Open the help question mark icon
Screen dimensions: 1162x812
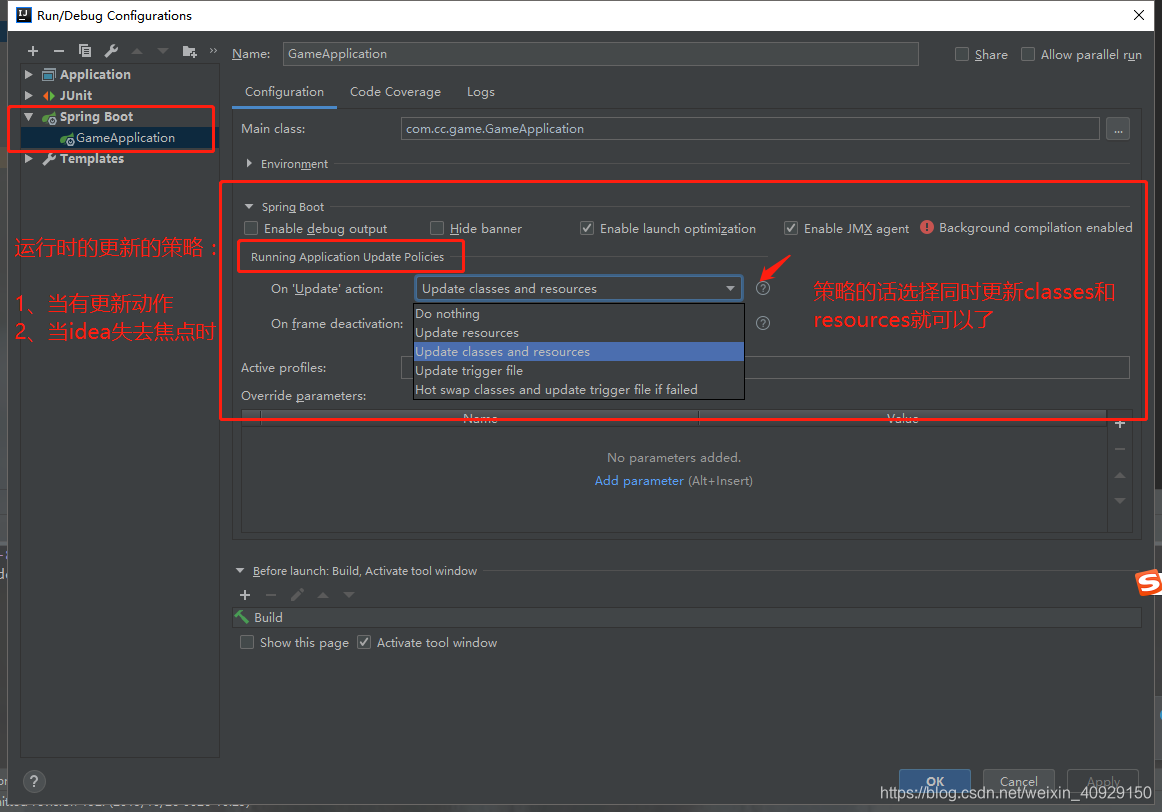[33, 781]
